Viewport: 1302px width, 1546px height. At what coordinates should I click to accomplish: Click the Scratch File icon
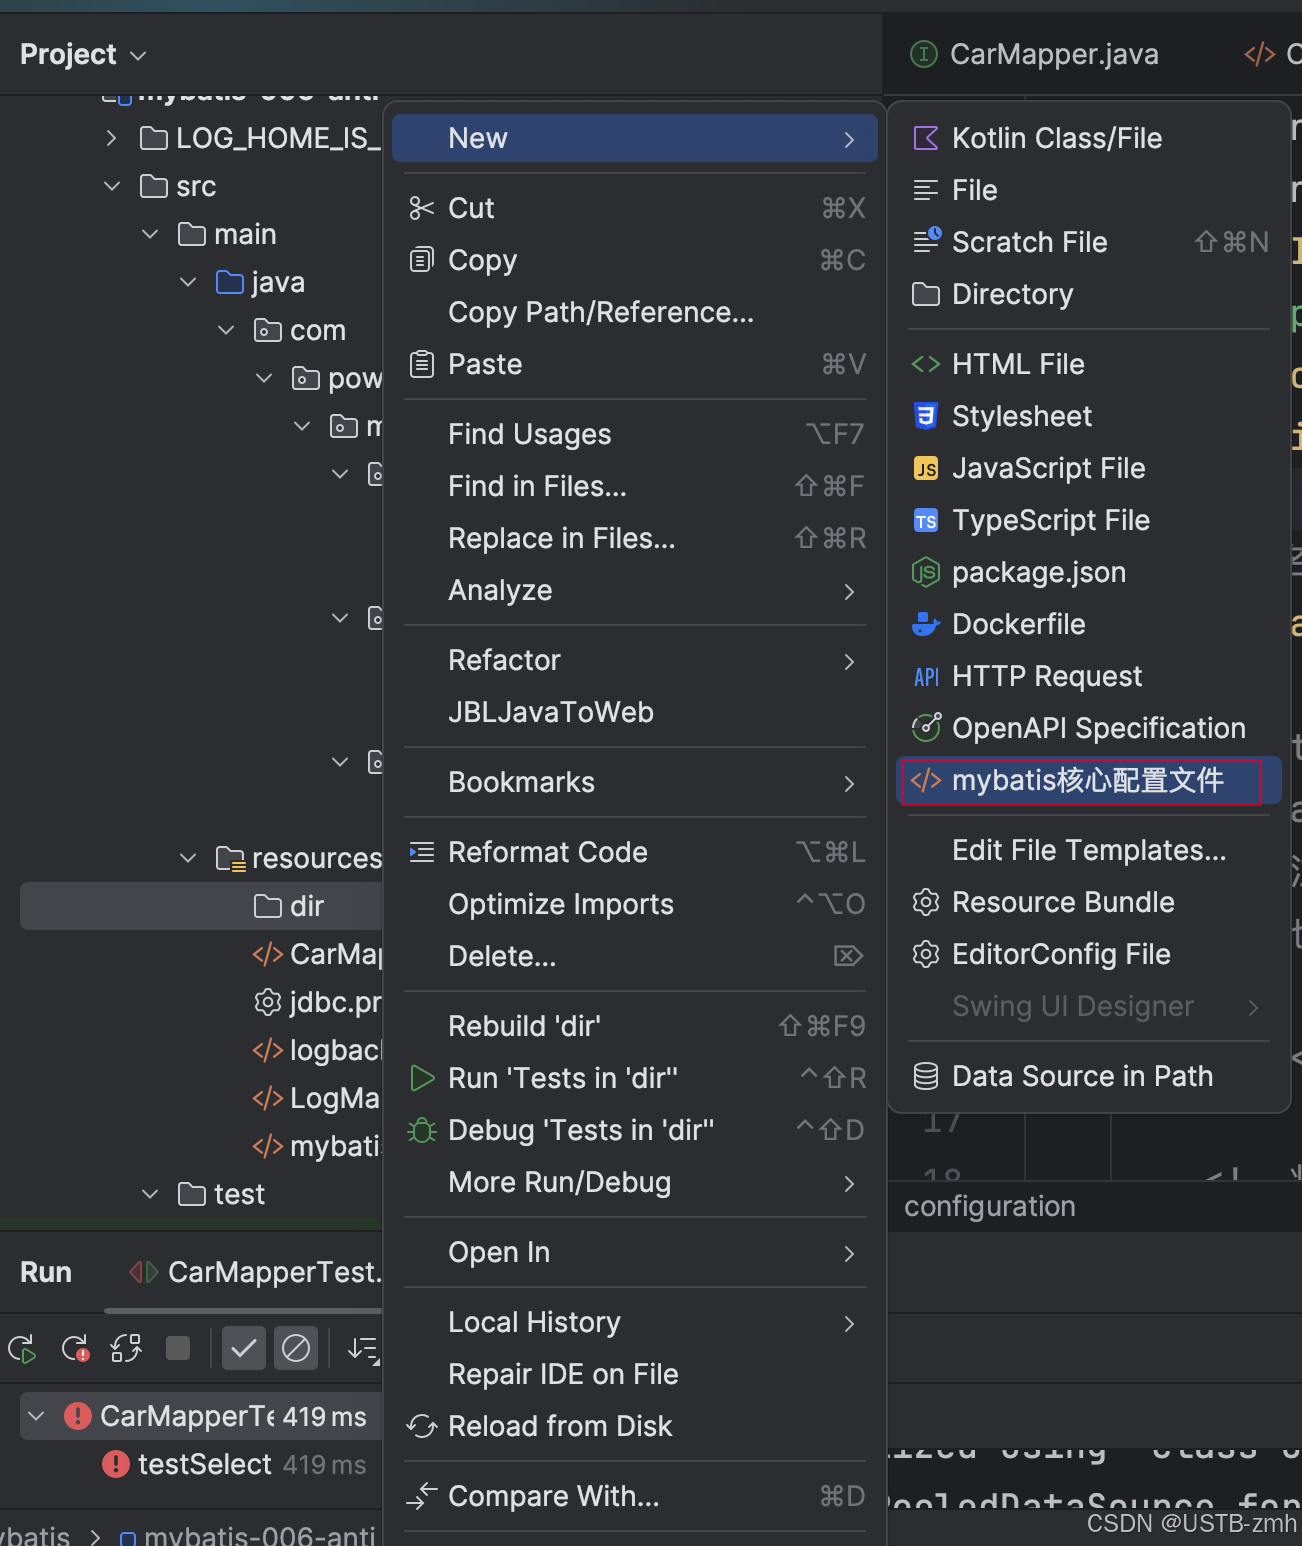[926, 241]
